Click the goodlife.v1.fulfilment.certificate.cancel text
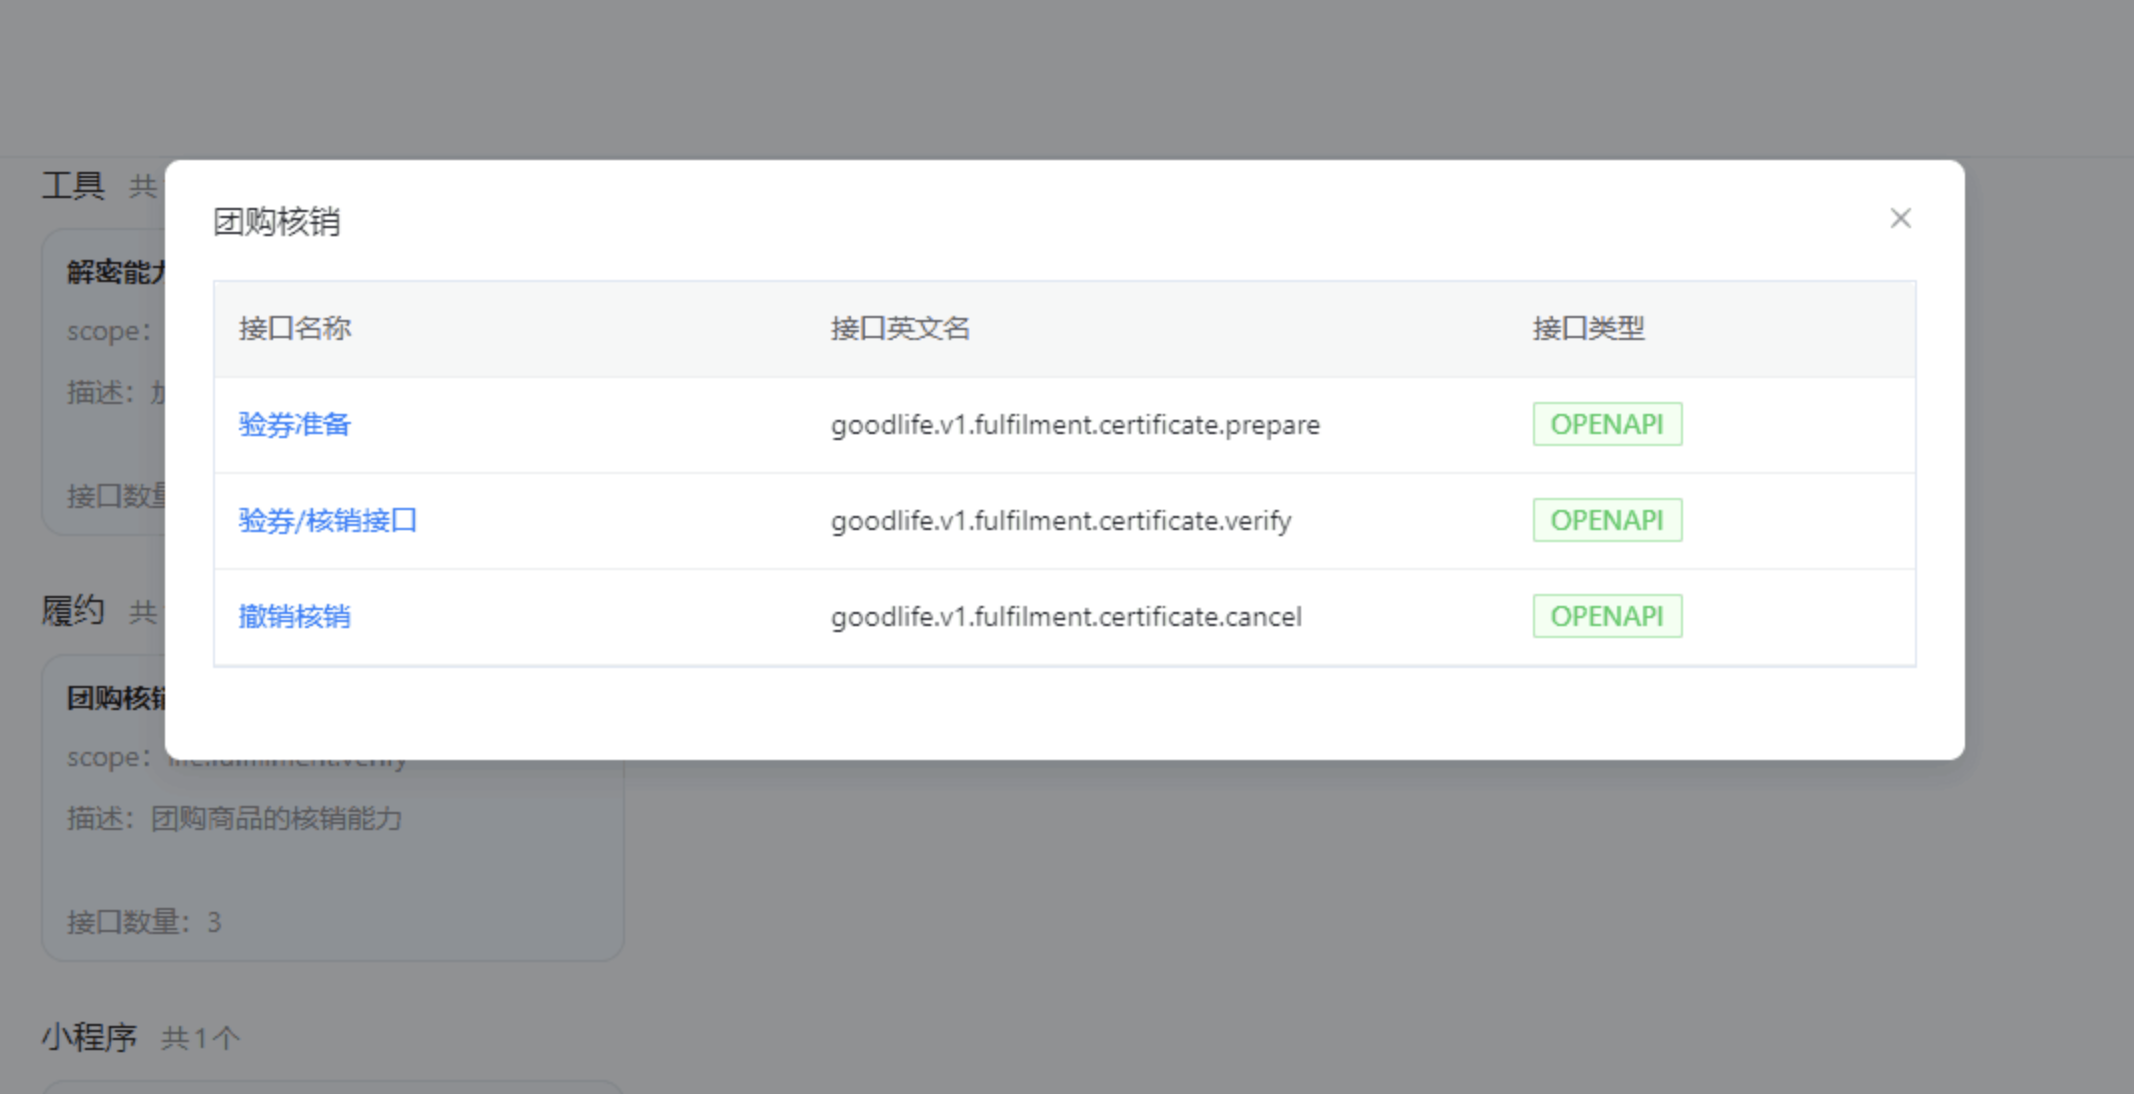The width and height of the screenshot is (2134, 1094). pyautogui.click(x=1065, y=617)
